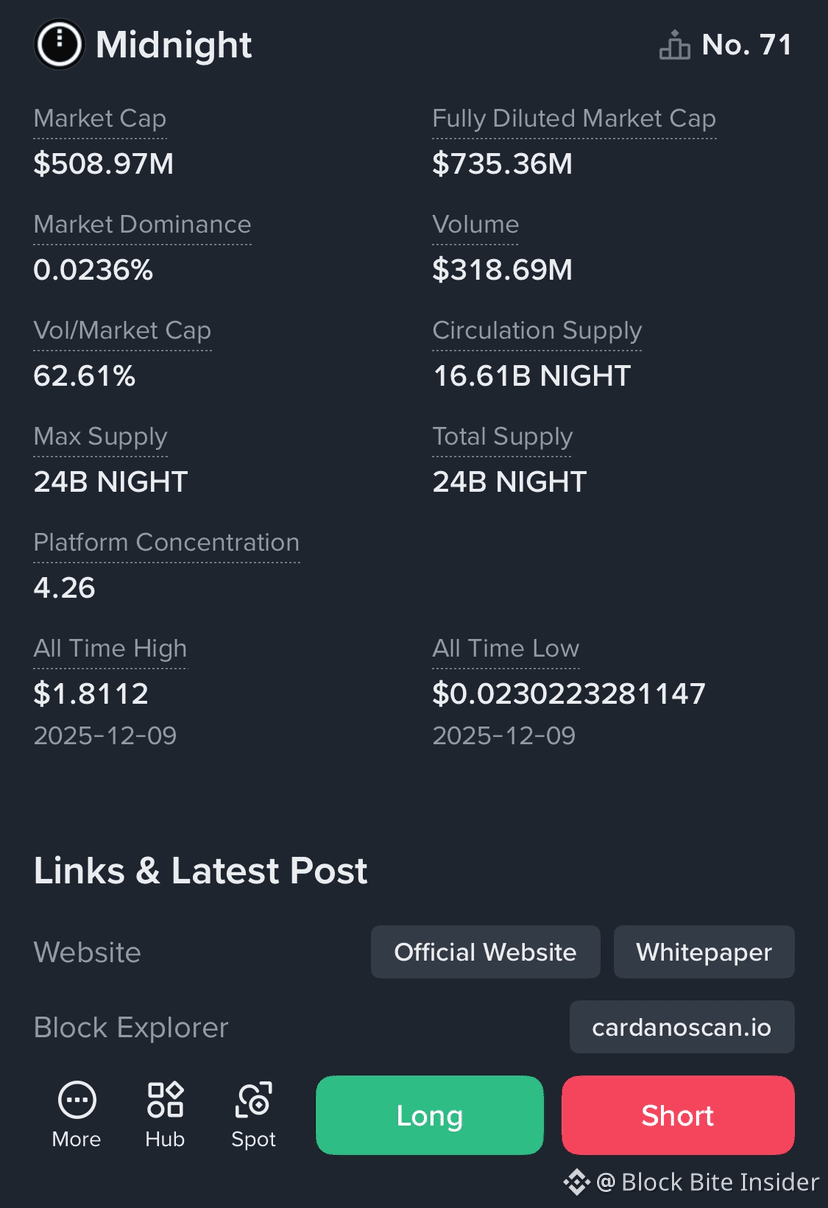Open the More options icon
This screenshot has height=1208, width=828.
tap(77, 1101)
